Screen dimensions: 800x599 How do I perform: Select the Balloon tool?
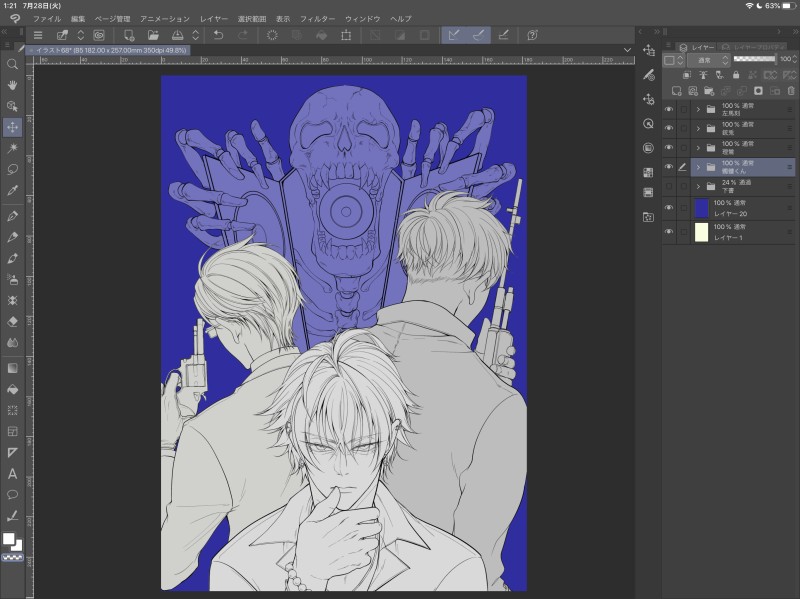(12, 495)
